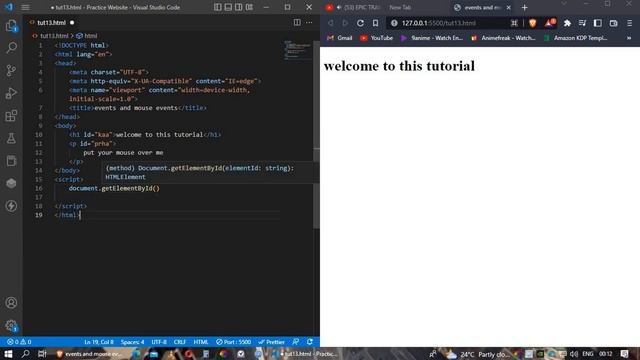The image size is (640, 360).
Task: Open the YouTube bookmark
Action: click(376, 38)
